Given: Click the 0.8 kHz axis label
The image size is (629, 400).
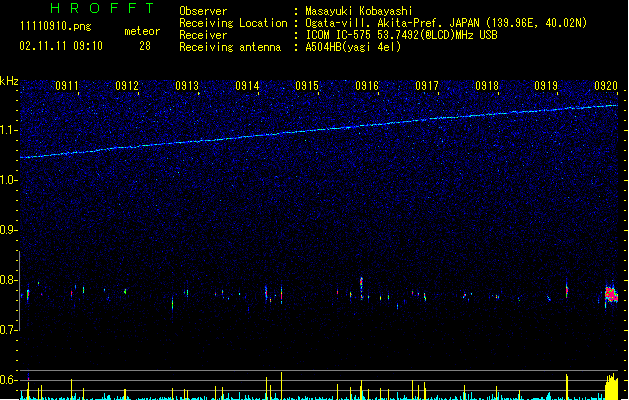Looking at the screenshot, I should tap(9, 280).
